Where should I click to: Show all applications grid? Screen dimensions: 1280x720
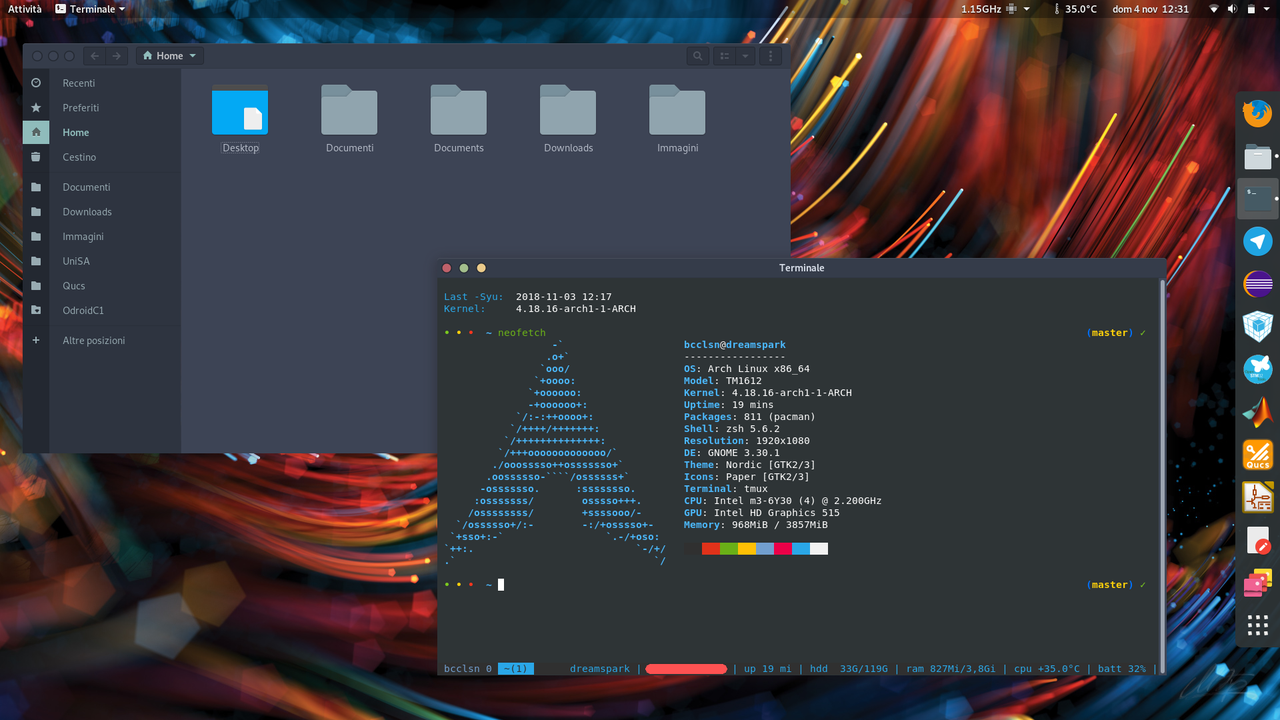point(1257,626)
